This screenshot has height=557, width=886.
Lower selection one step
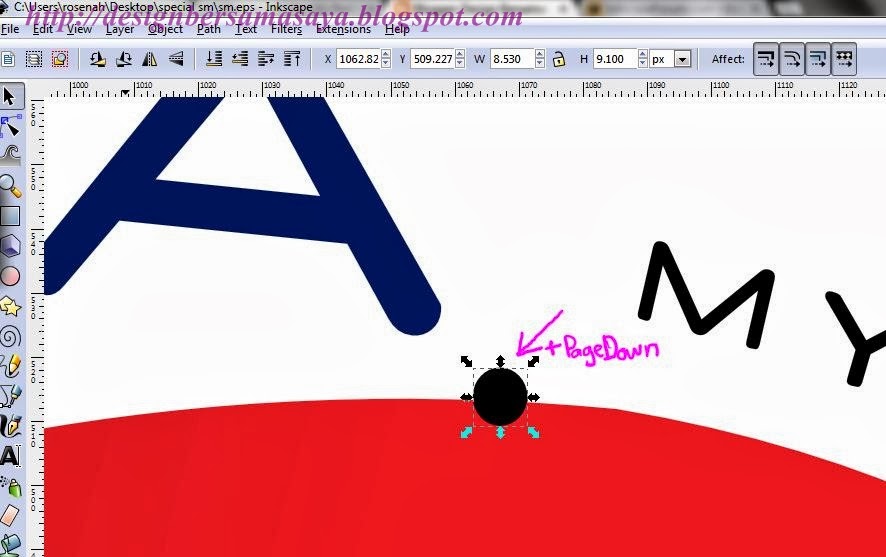[240, 59]
